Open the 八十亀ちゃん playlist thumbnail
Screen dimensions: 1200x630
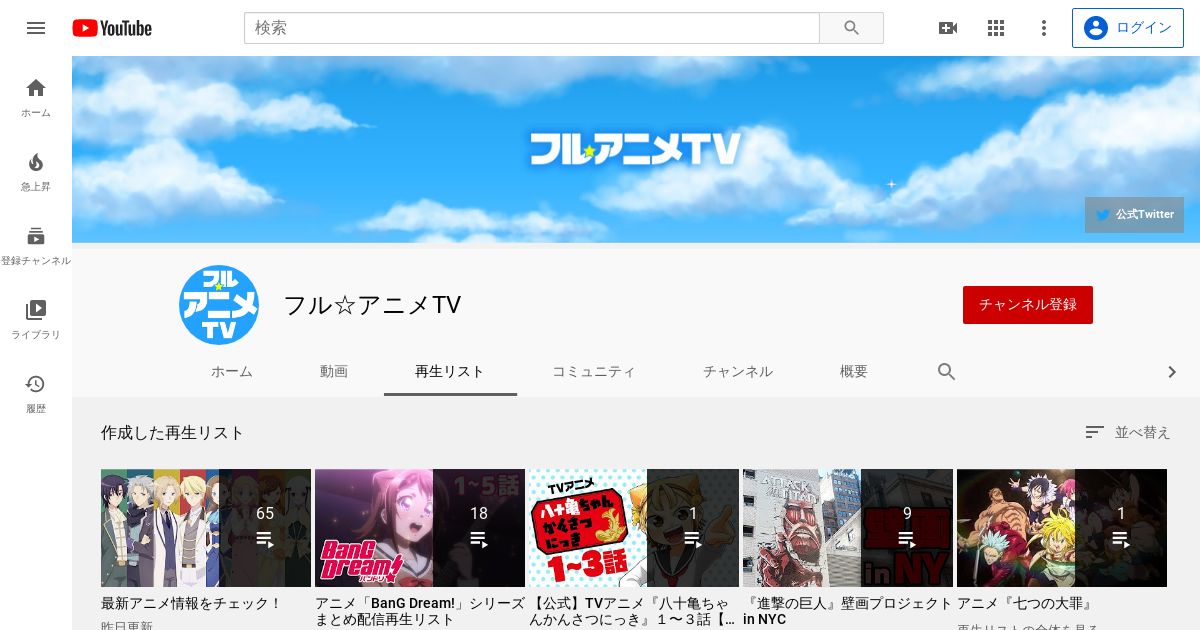[x=634, y=528]
